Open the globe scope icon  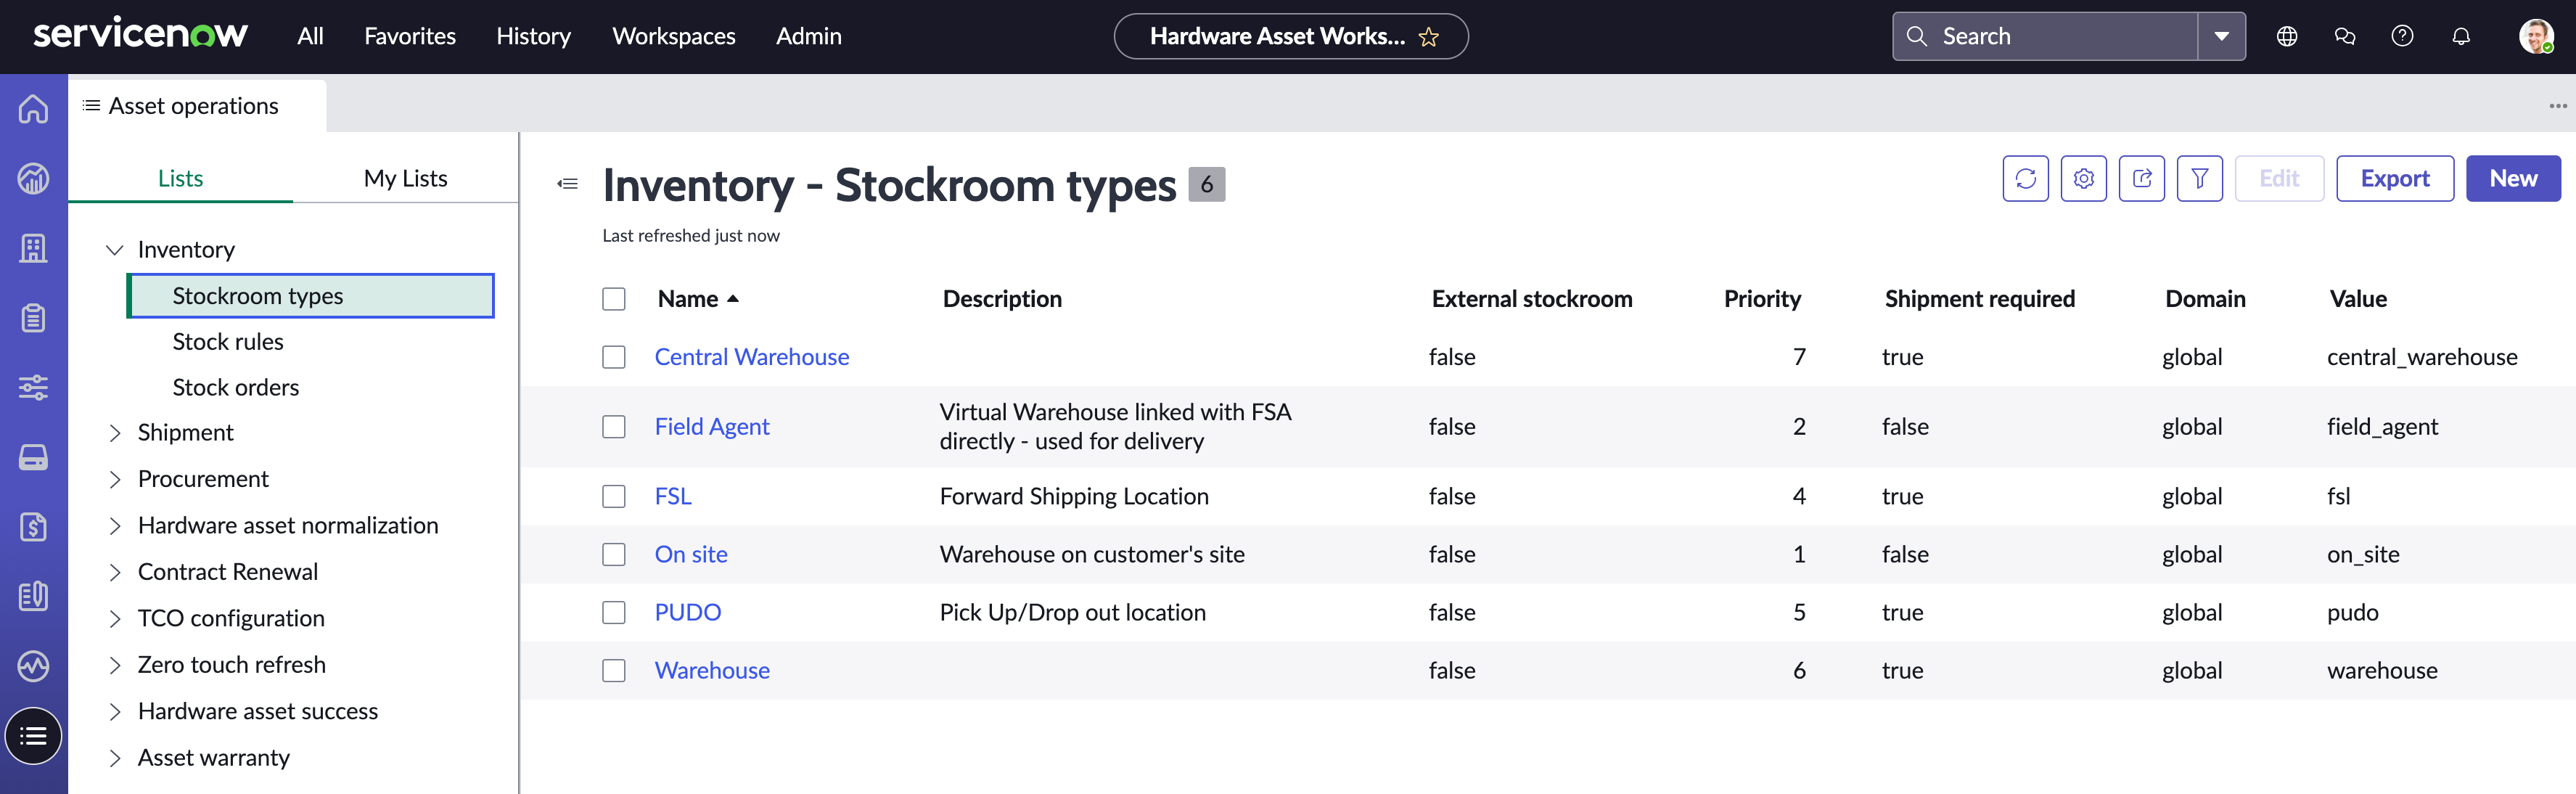(2286, 37)
